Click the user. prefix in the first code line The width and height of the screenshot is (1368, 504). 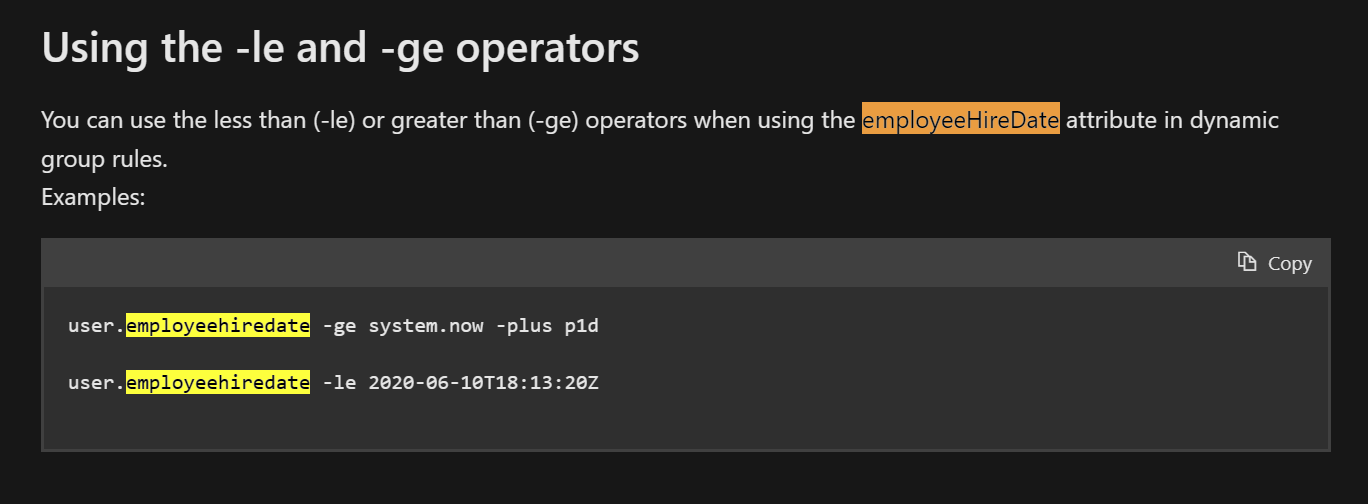97,326
